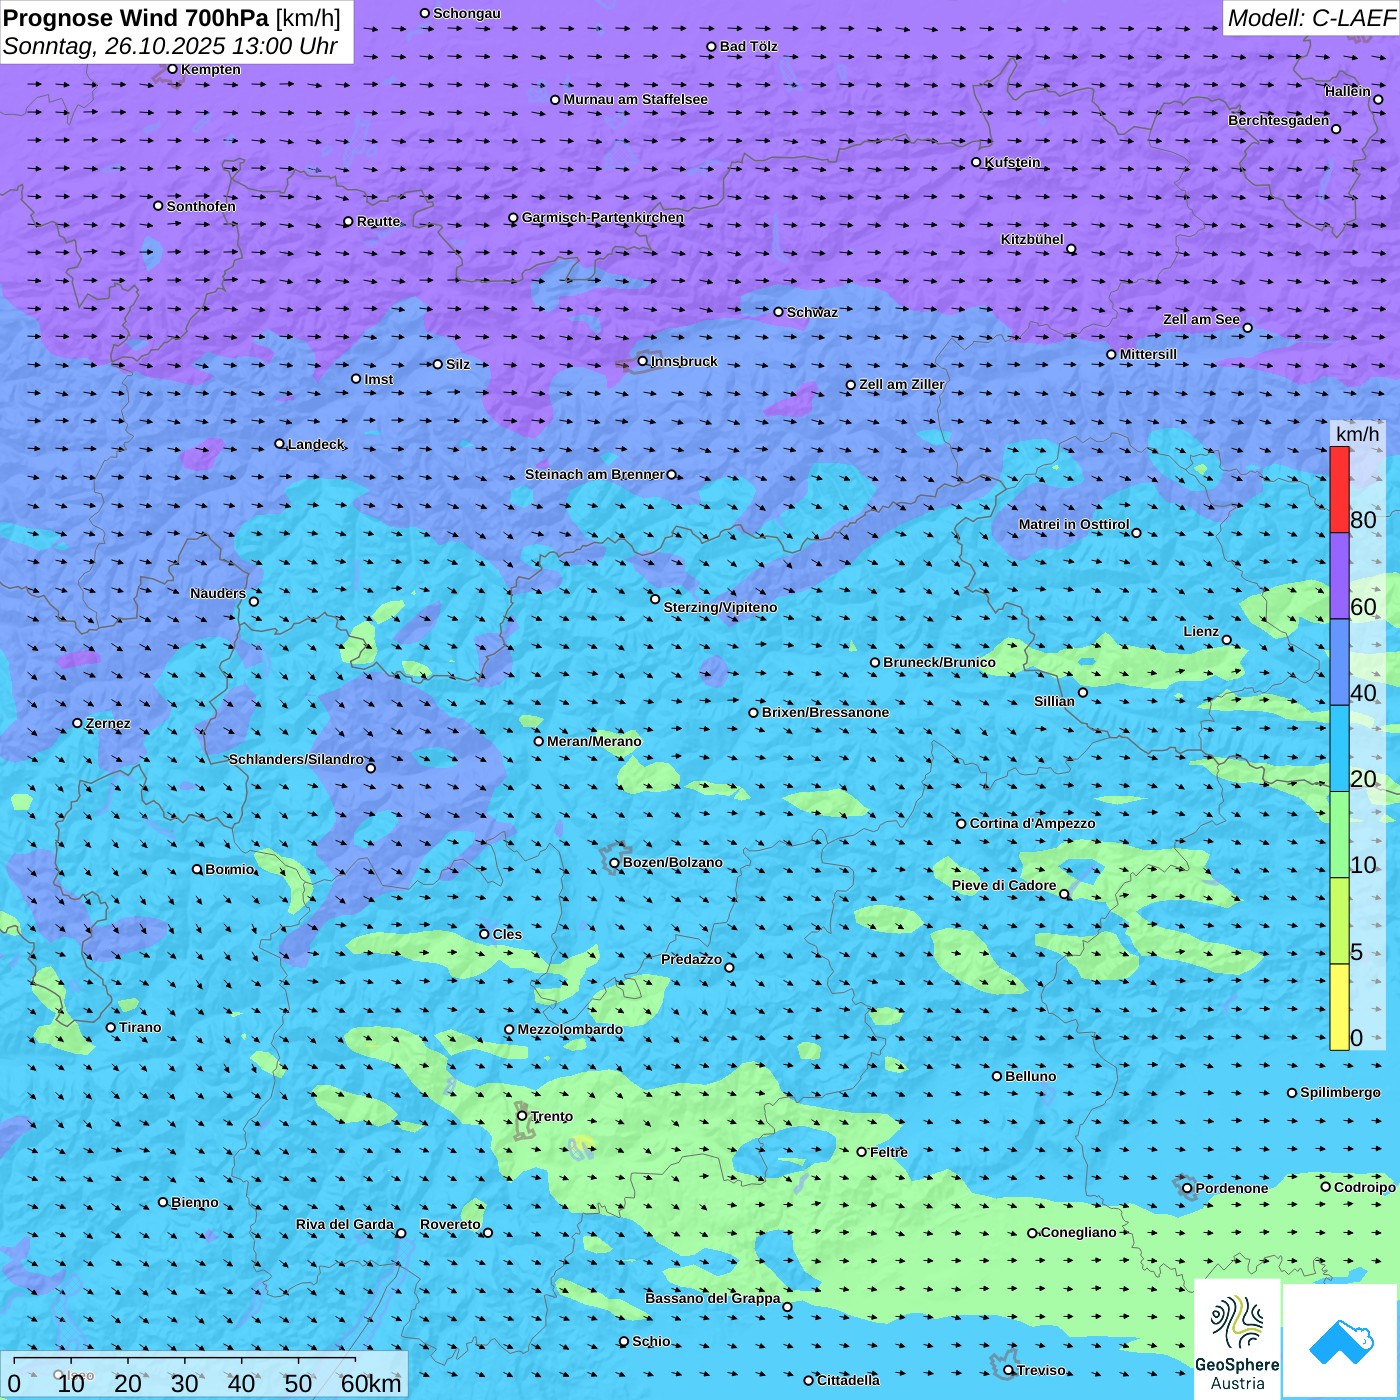The image size is (1400, 1400).
Task: Click the Lienz city marker circle
Action: [x=1227, y=640]
